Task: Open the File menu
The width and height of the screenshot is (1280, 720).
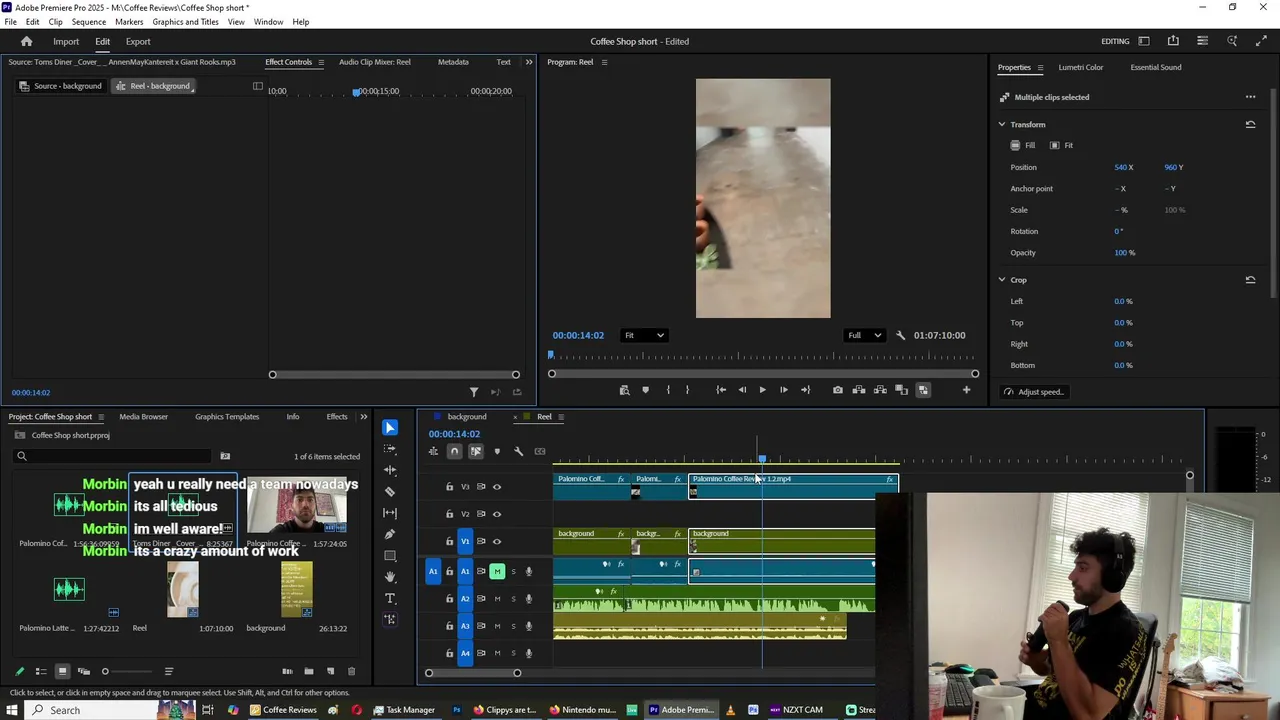Action: pyautogui.click(x=10, y=21)
